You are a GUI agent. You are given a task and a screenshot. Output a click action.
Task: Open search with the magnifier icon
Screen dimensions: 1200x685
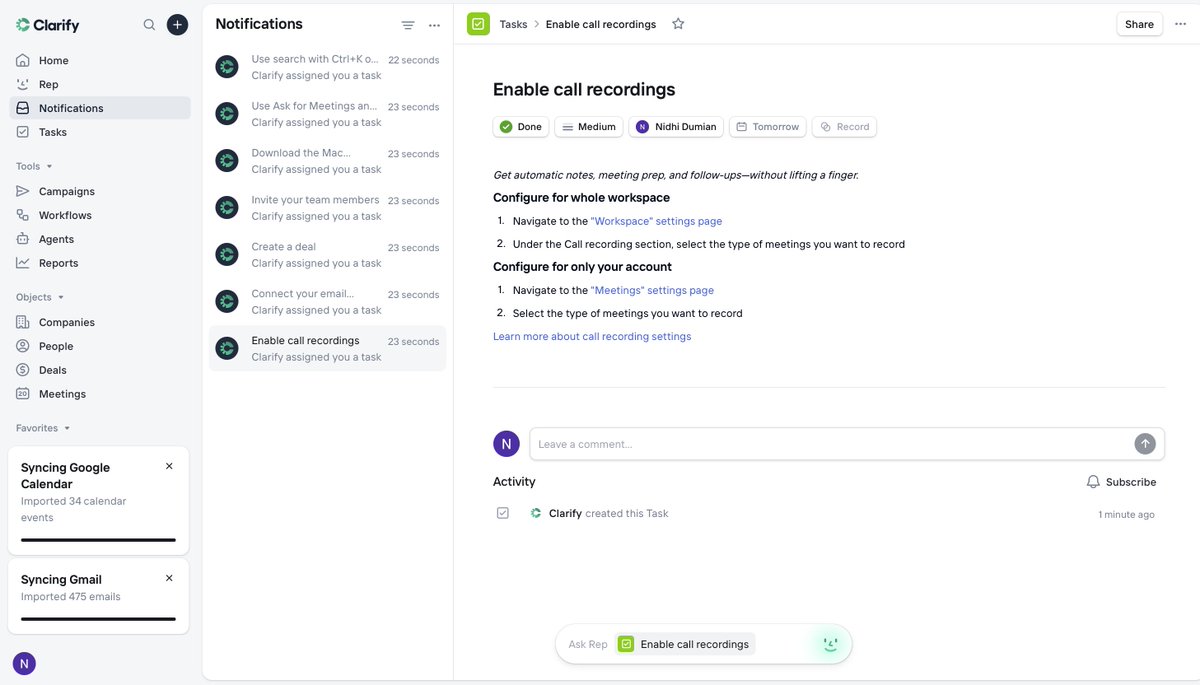point(149,25)
